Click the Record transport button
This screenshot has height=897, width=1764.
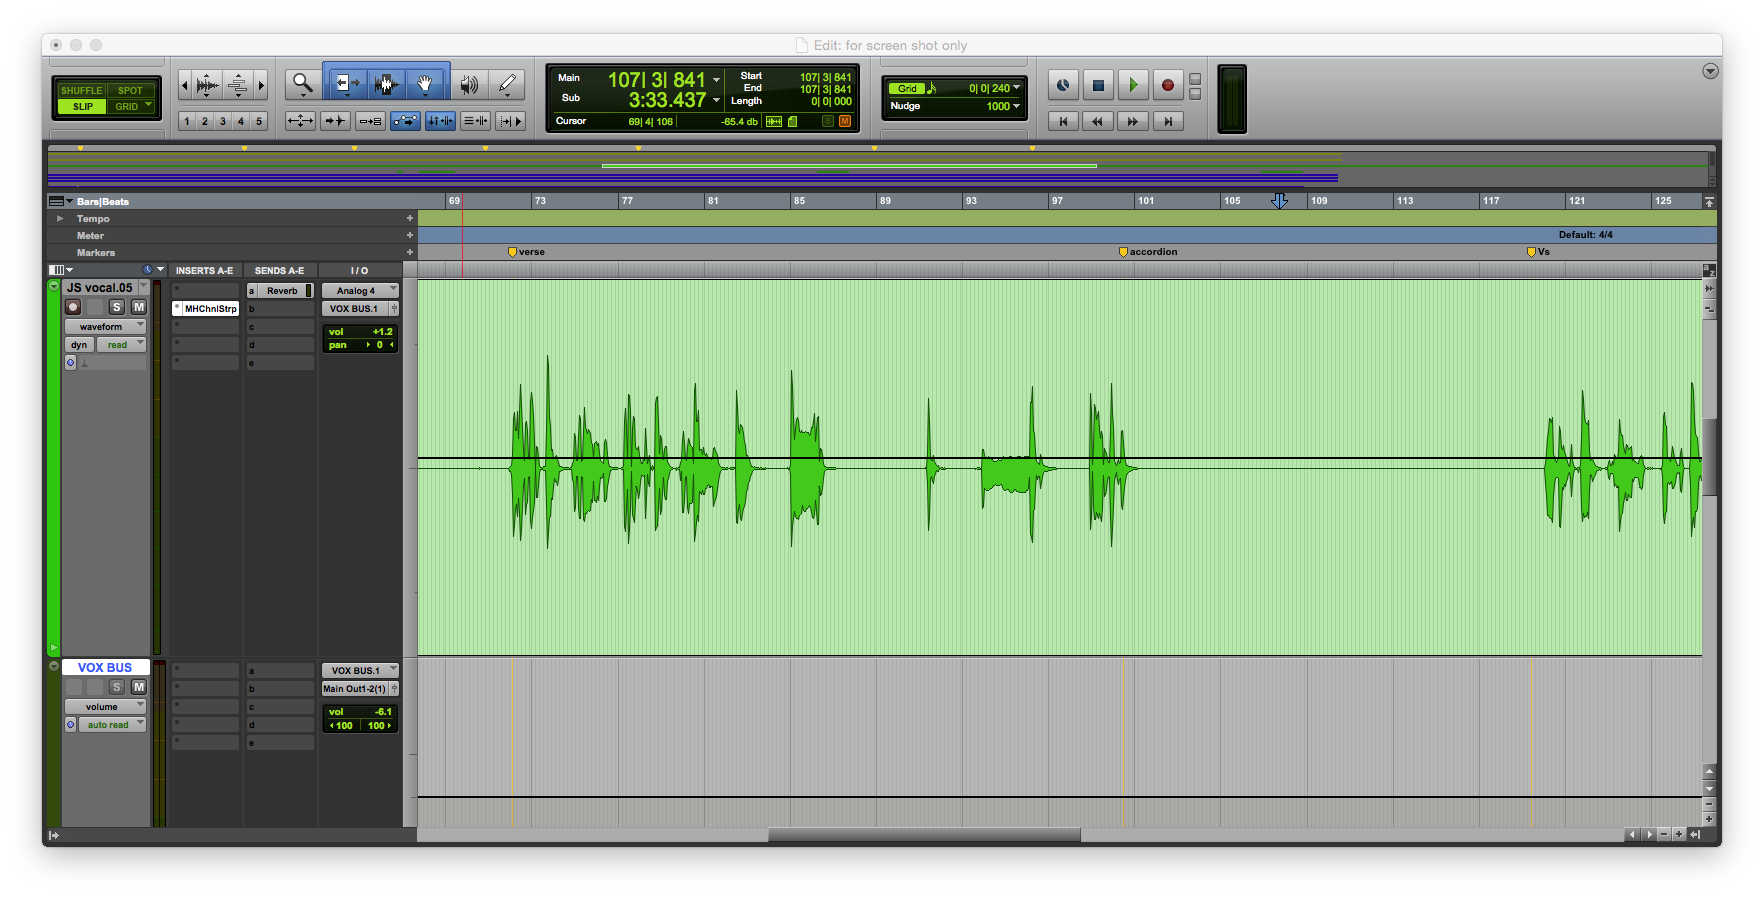click(1168, 85)
